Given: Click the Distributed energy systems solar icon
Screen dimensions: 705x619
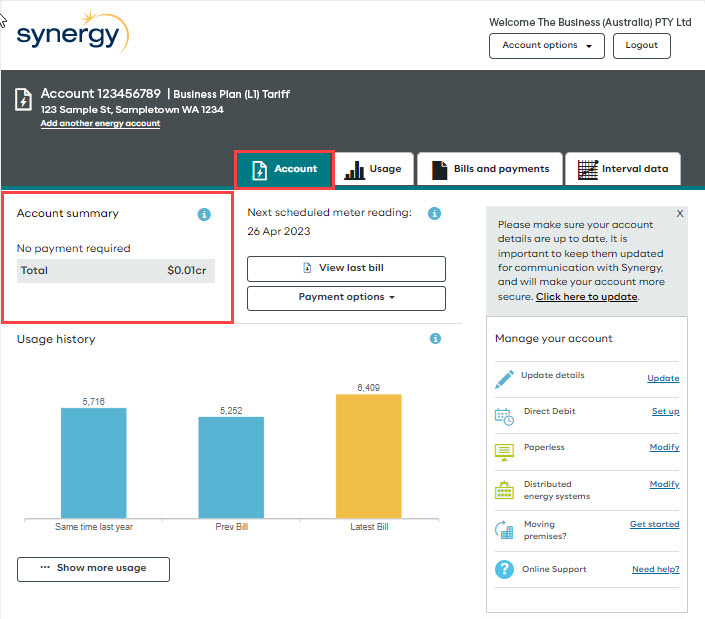Looking at the screenshot, I should 504,490.
